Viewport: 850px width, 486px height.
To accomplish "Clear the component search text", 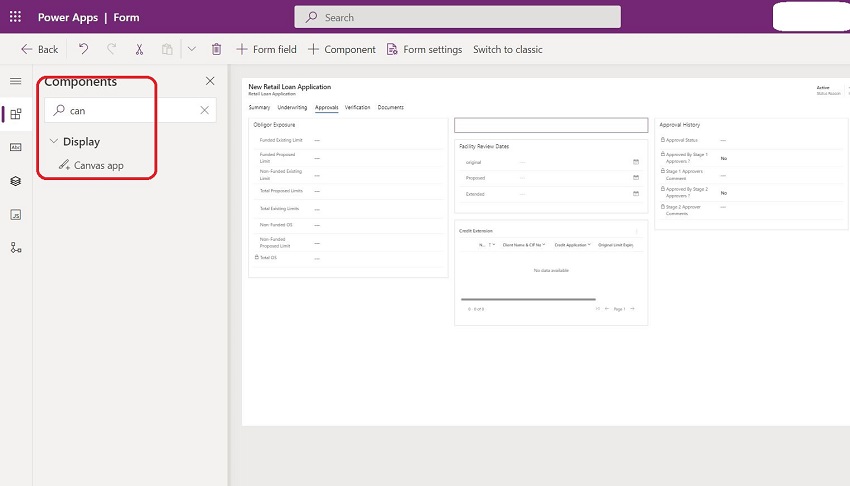I will [205, 111].
